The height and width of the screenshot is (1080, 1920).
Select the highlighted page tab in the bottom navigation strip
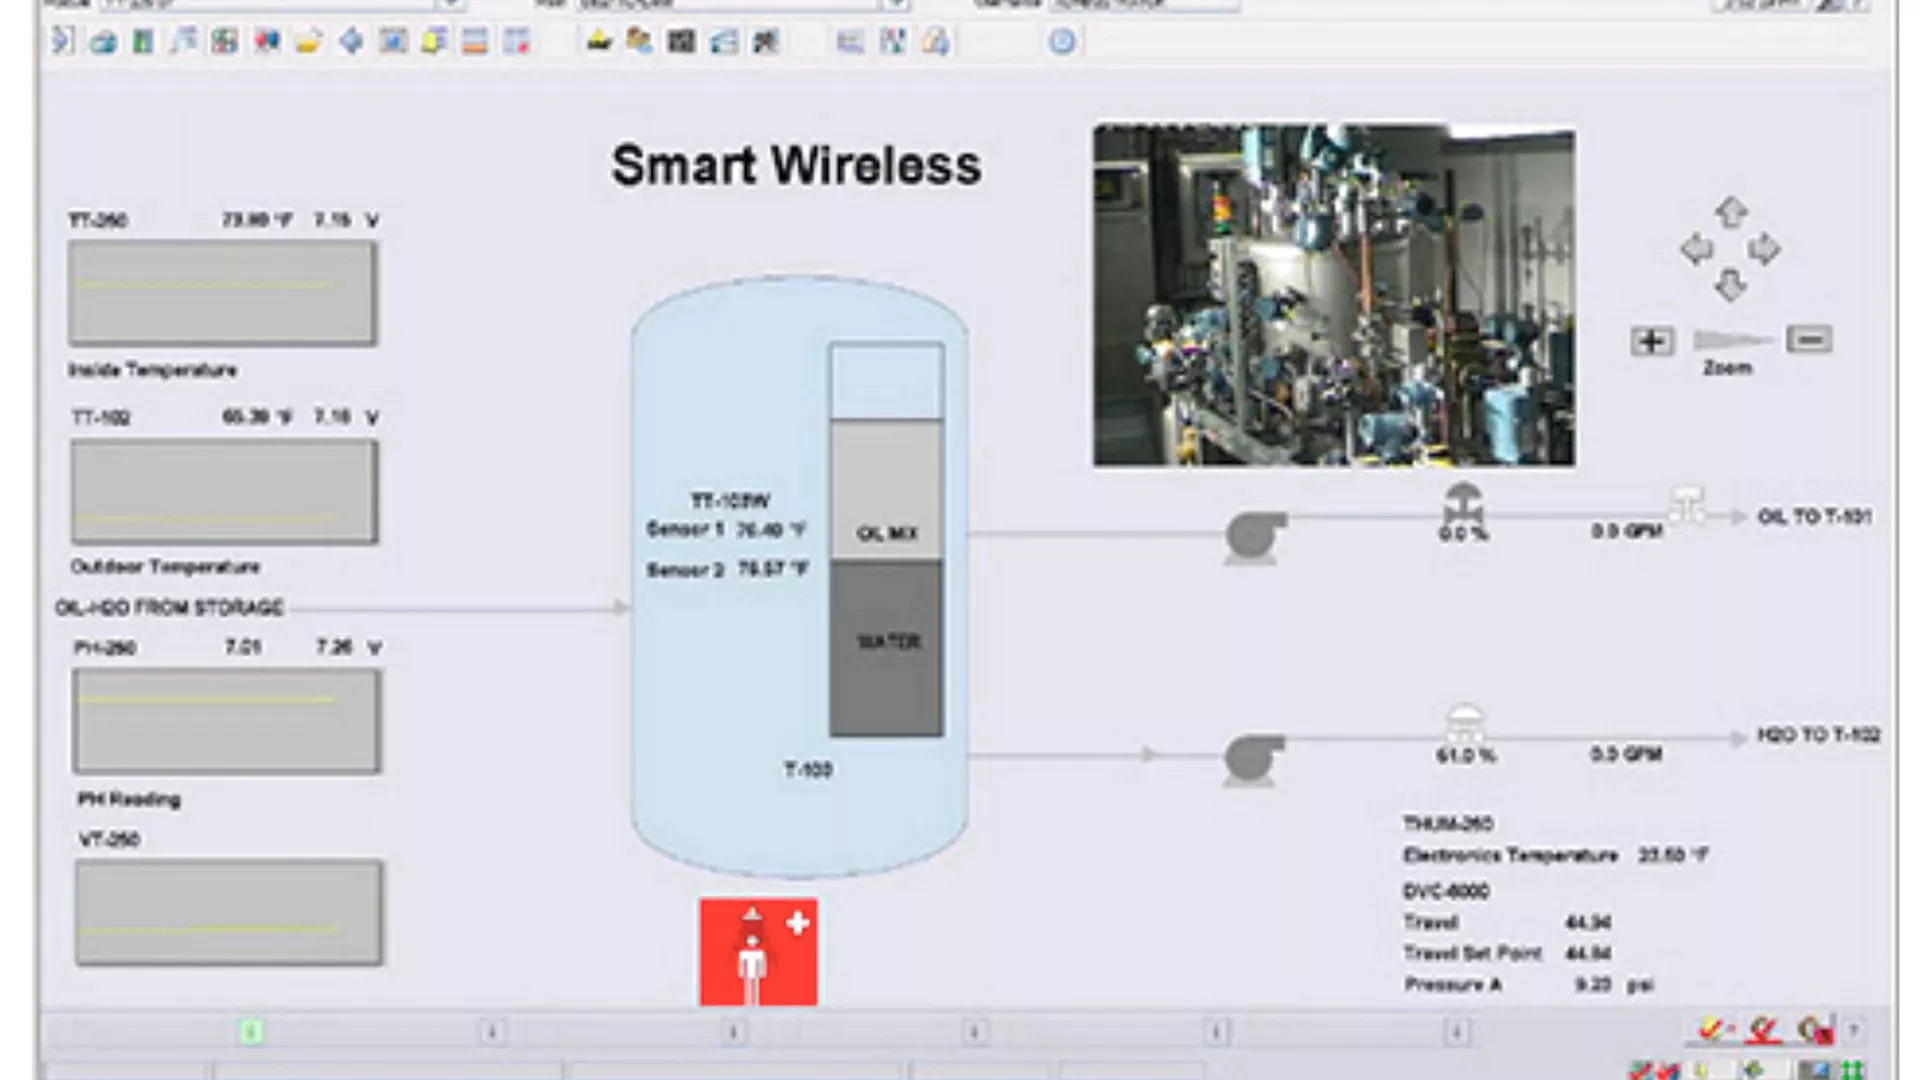click(251, 1031)
